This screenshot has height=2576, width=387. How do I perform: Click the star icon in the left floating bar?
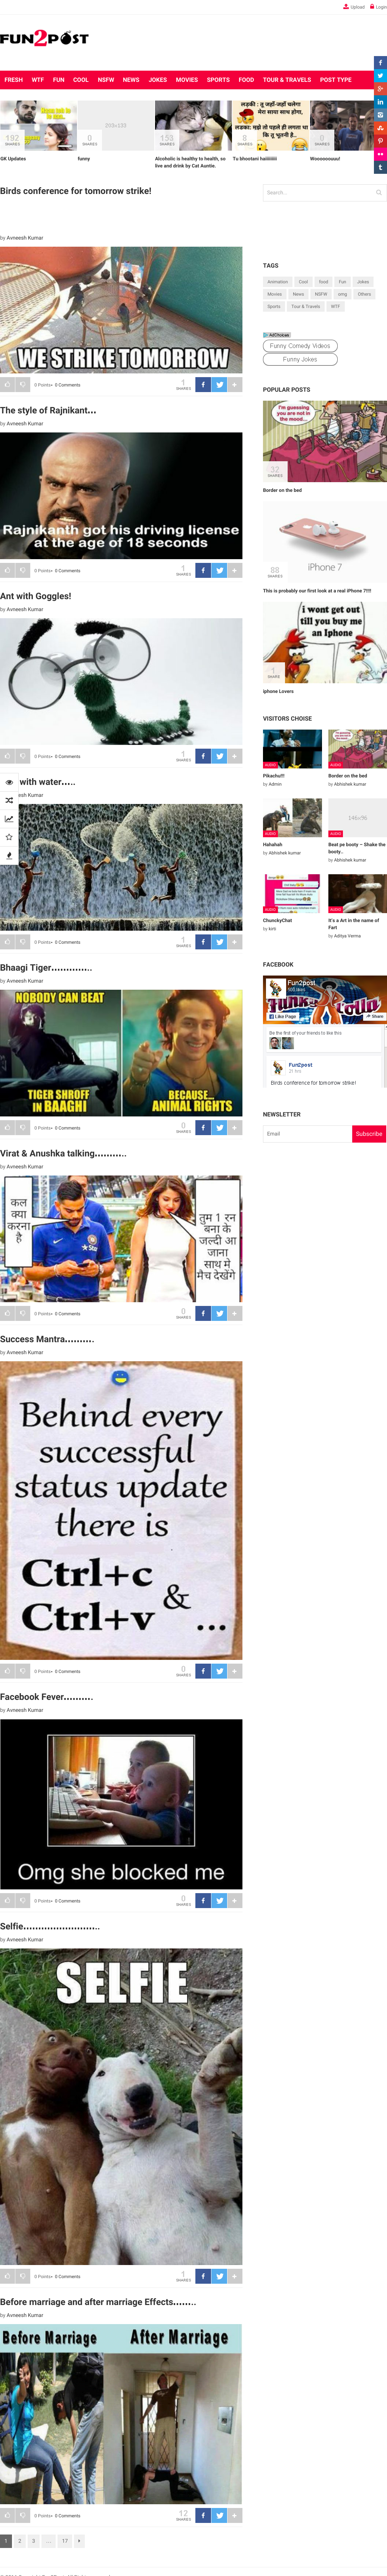coord(9,837)
